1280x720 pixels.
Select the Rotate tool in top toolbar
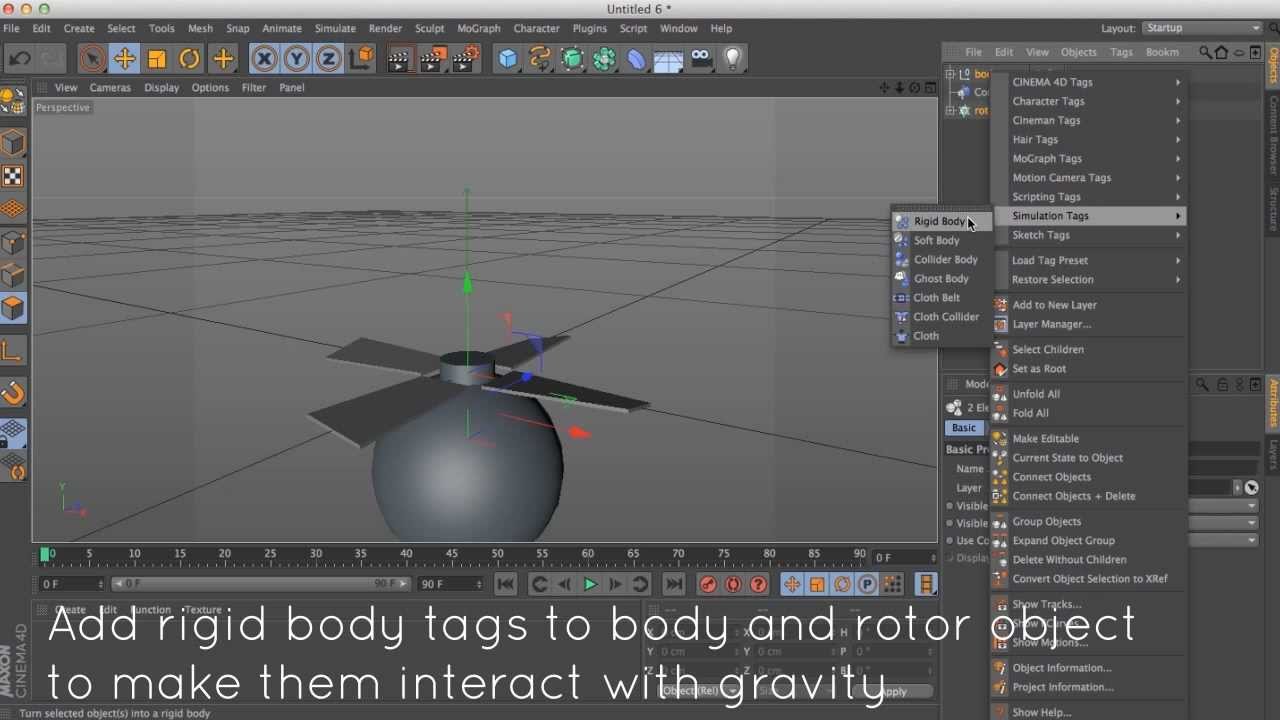190,59
